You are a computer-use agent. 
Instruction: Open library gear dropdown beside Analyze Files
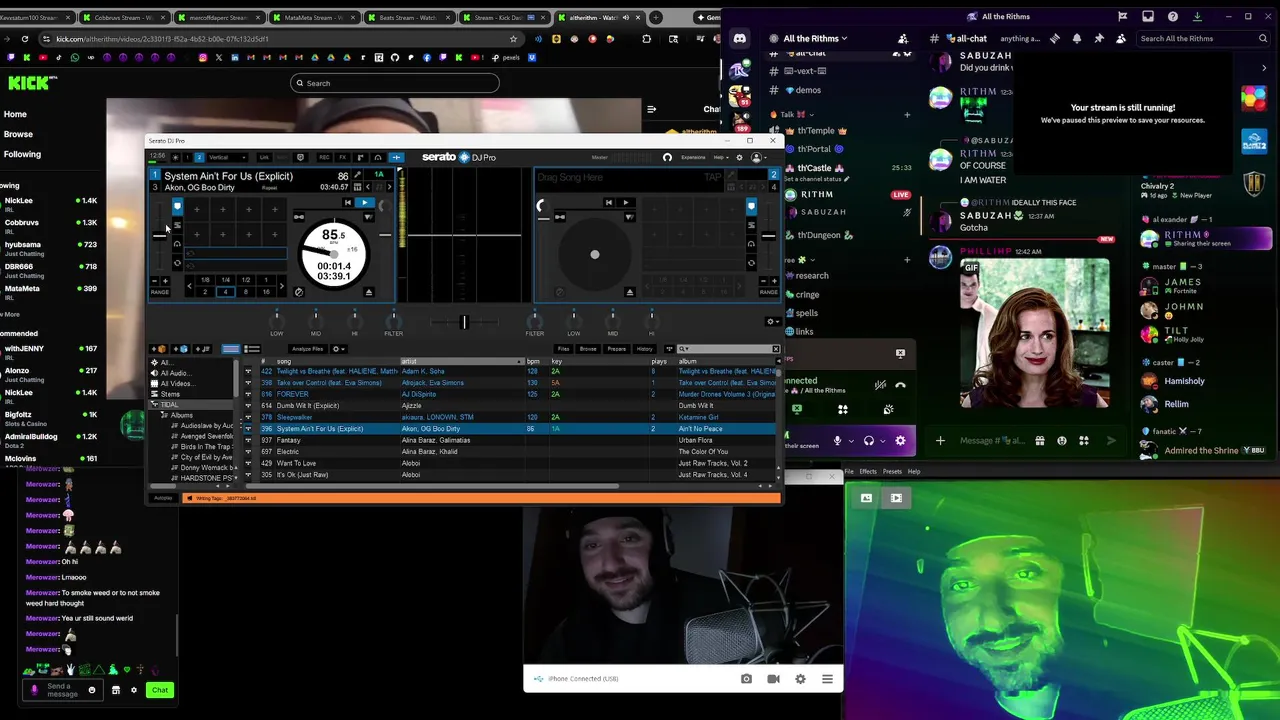coord(339,349)
